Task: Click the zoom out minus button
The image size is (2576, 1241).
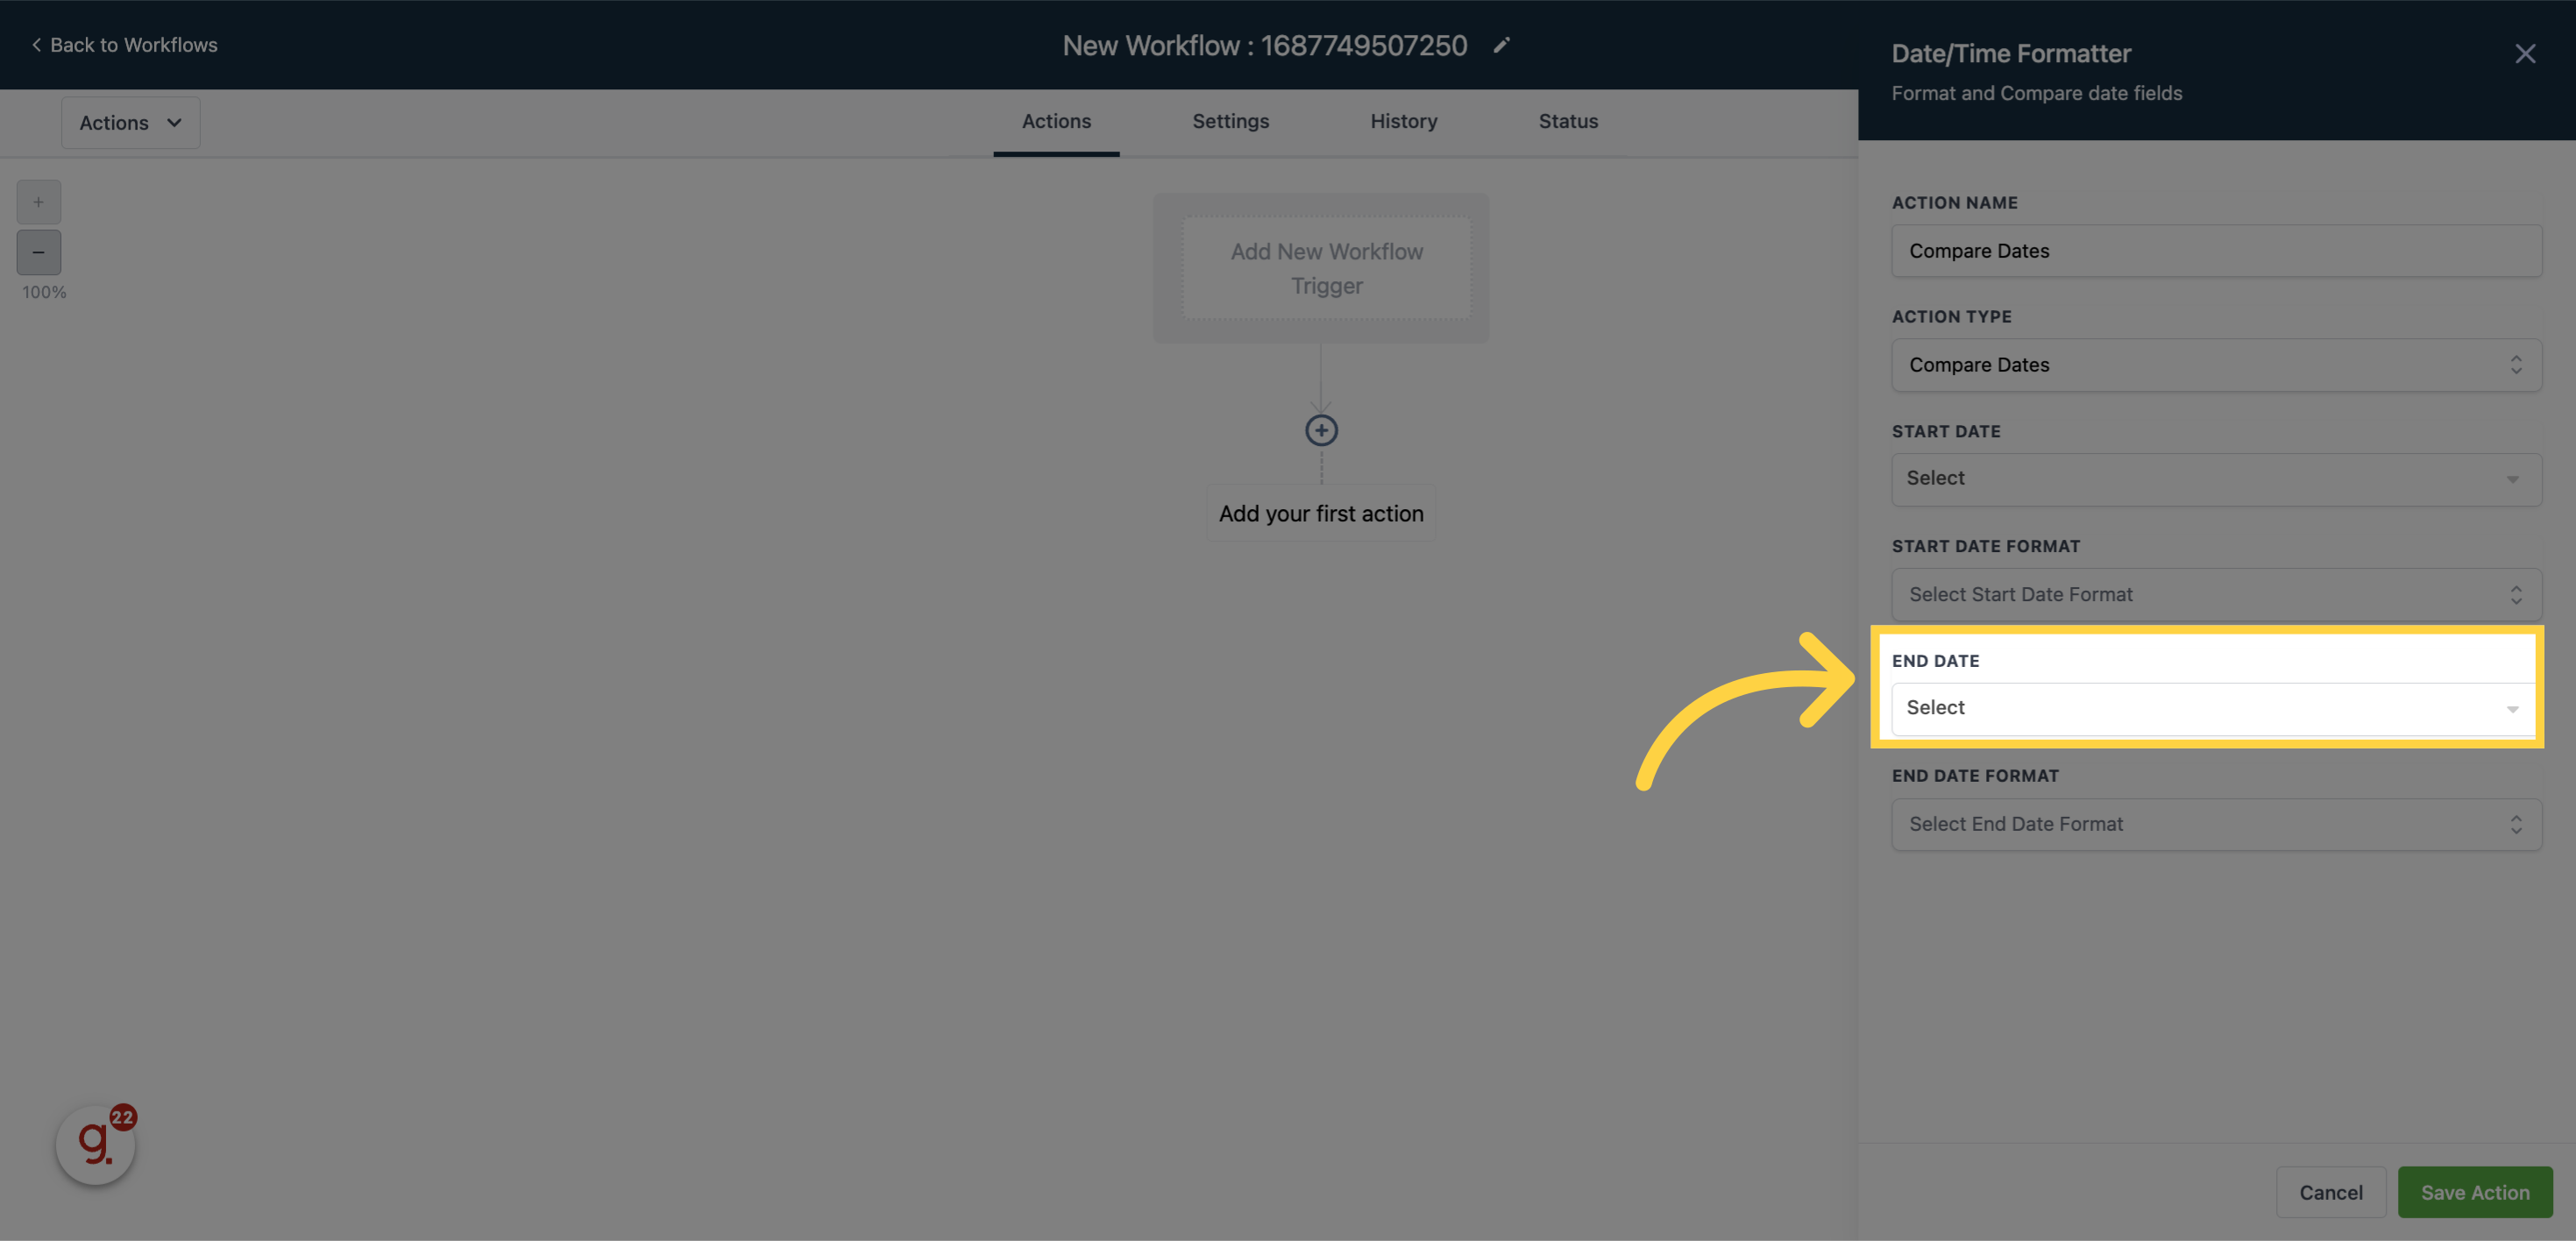Action: point(38,252)
